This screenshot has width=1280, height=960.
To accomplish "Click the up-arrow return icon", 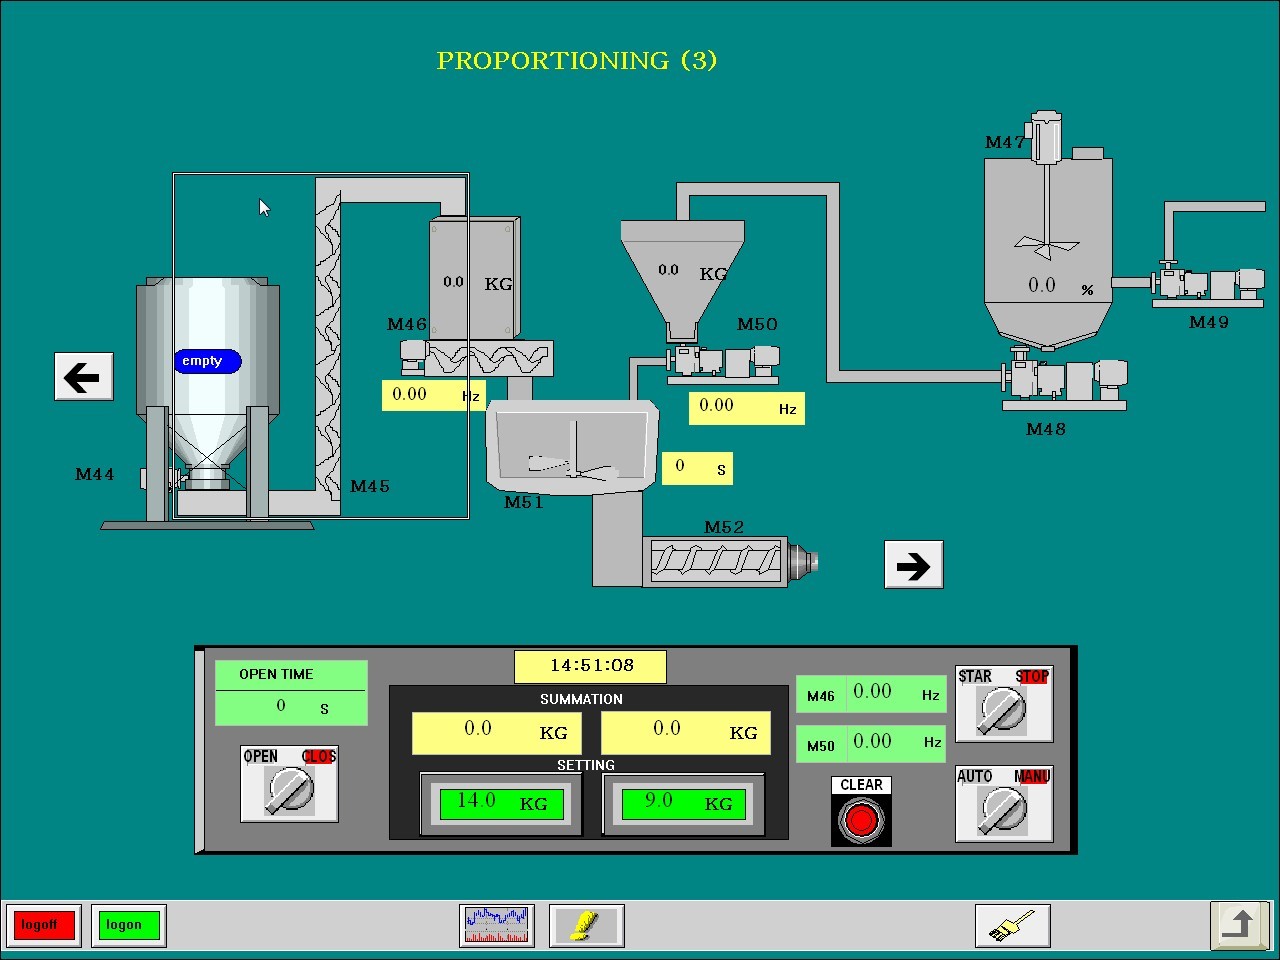I will tap(1240, 924).
